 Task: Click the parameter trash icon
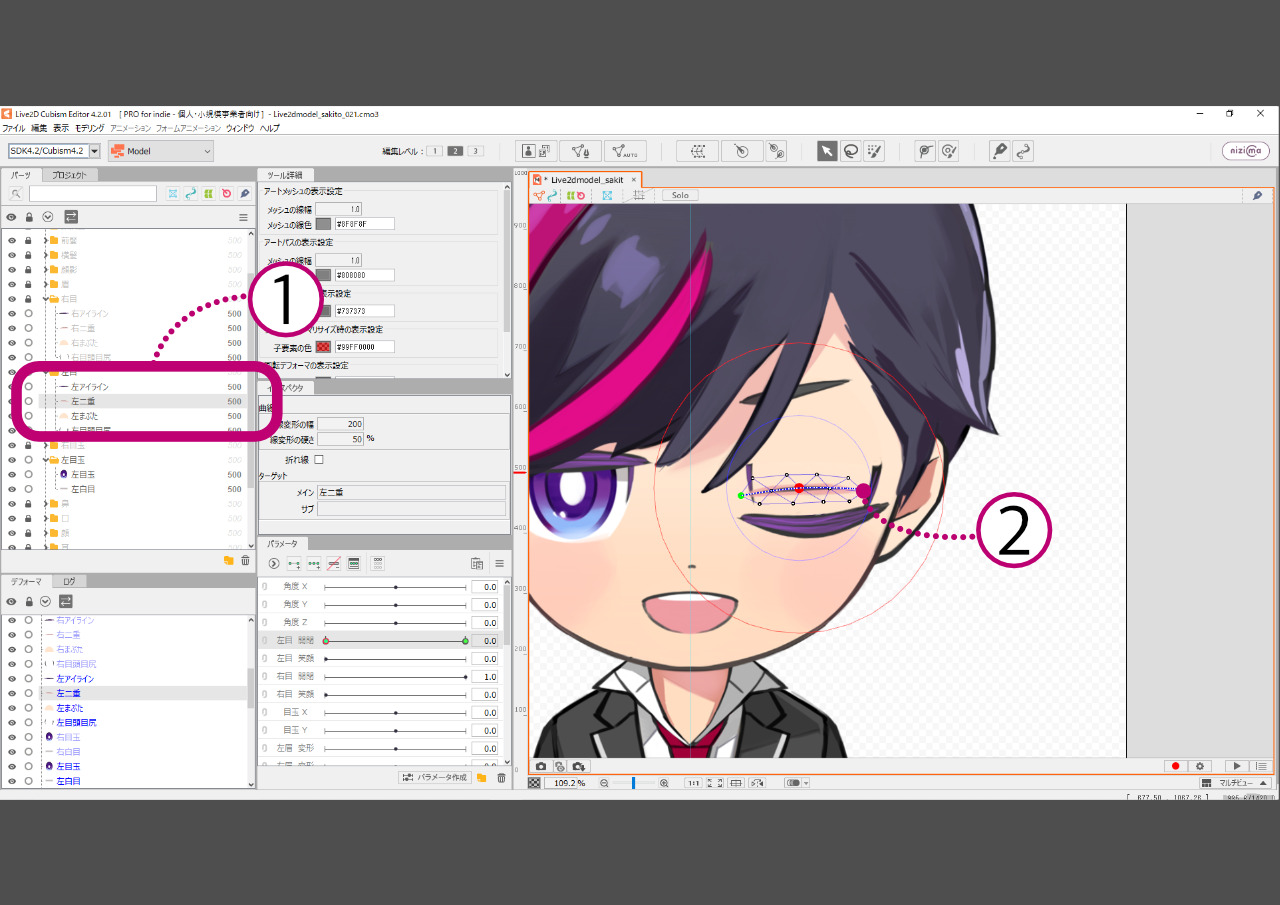click(501, 777)
